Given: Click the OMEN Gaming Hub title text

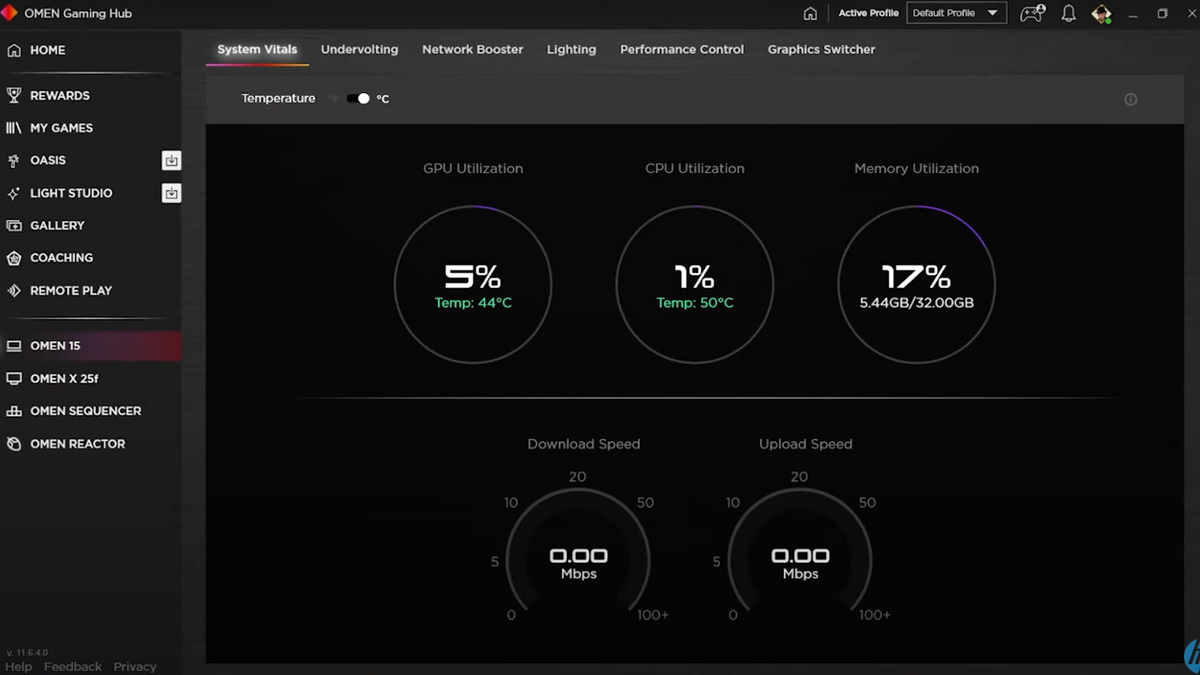Looking at the screenshot, I should (78, 14).
